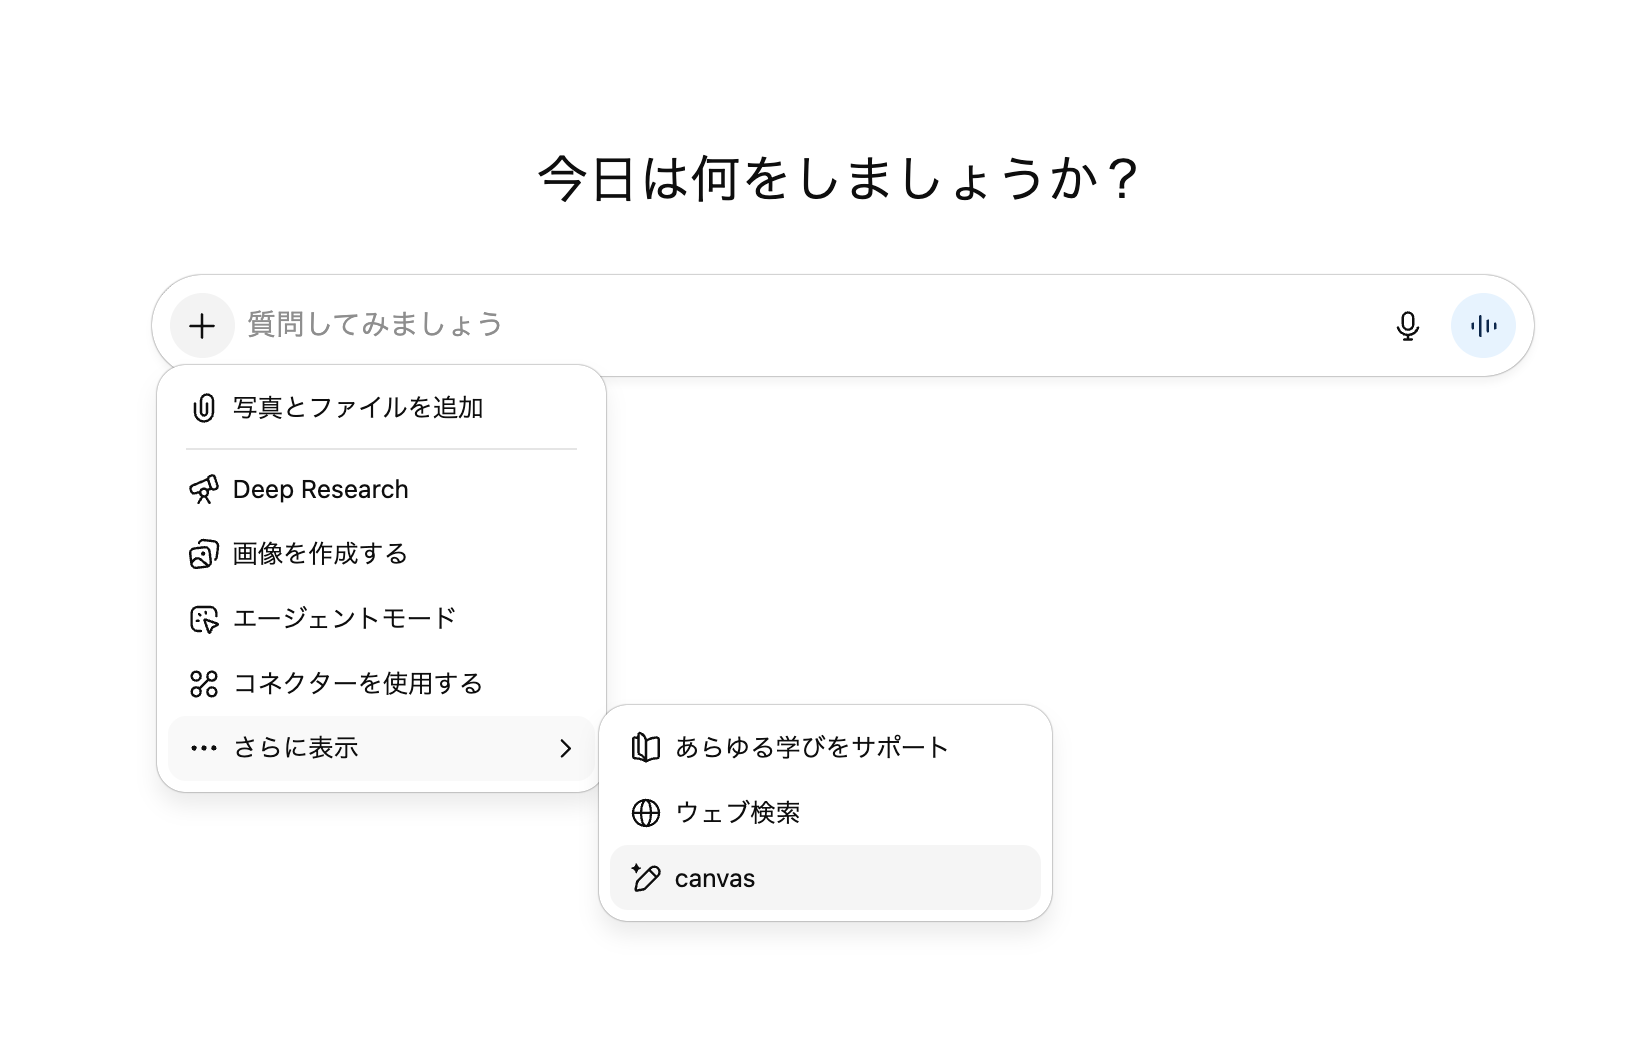Click the book icon for learning support
This screenshot has width=1650, height=1052.
pyautogui.click(x=646, y=746)
